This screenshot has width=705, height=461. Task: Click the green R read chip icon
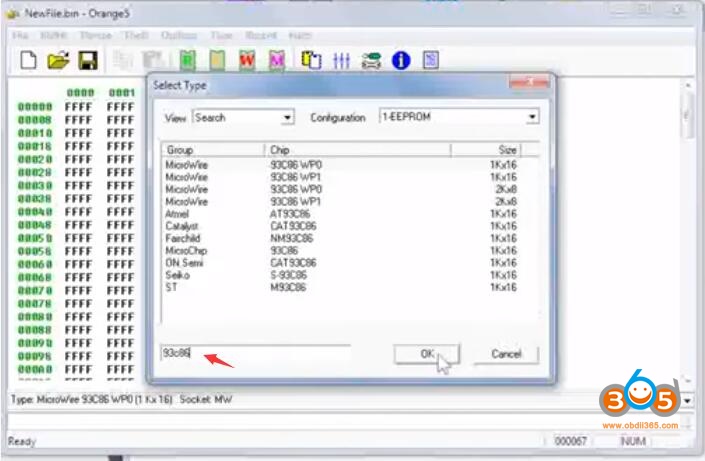tap(187, 60)
